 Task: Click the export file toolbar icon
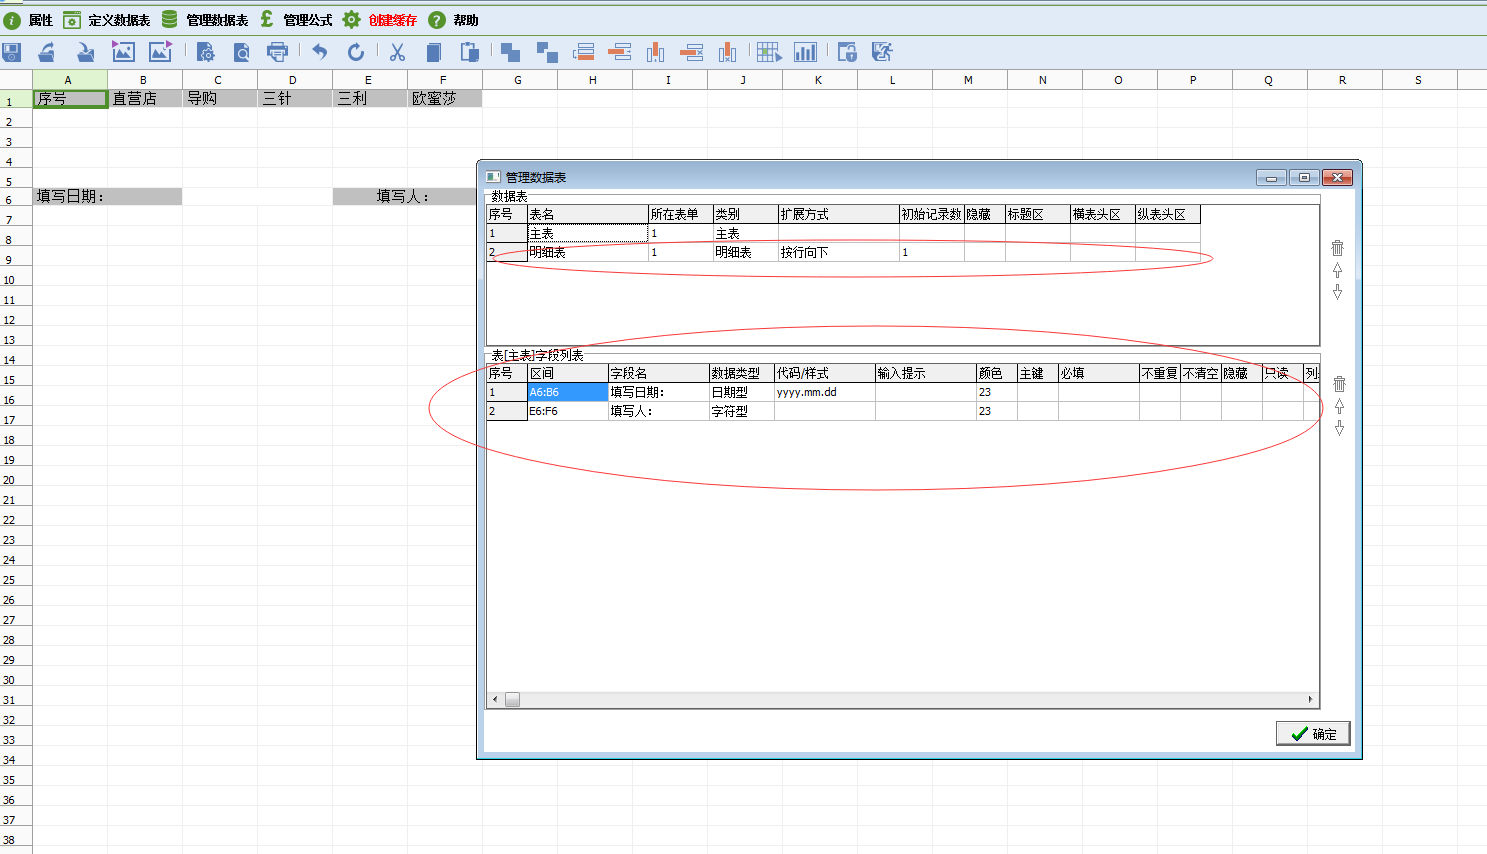coord(85,52)
